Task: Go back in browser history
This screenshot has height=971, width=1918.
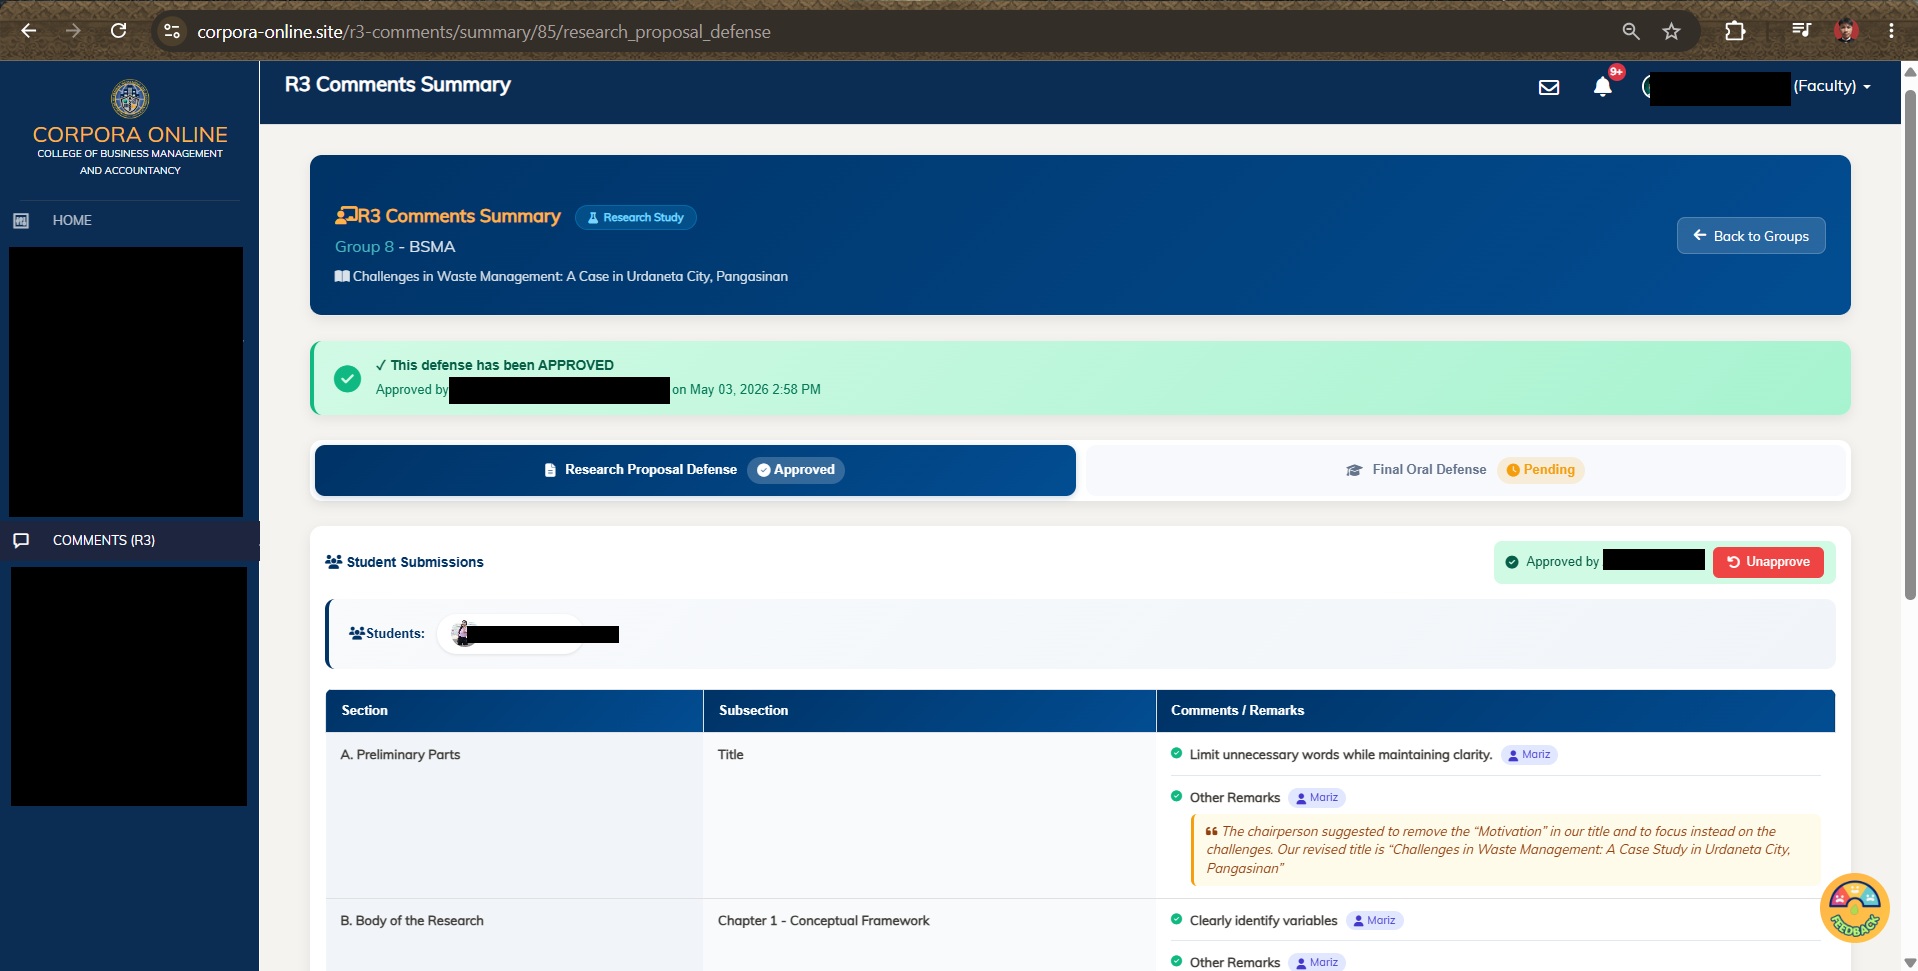Action: (29, 31)
